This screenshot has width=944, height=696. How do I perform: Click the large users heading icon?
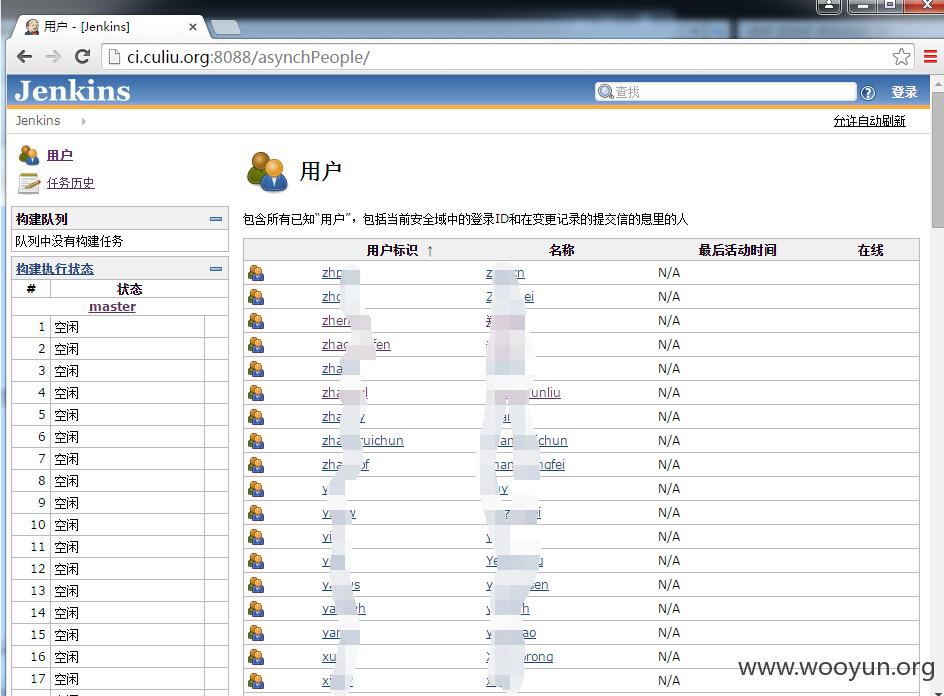tap(267, 172)
